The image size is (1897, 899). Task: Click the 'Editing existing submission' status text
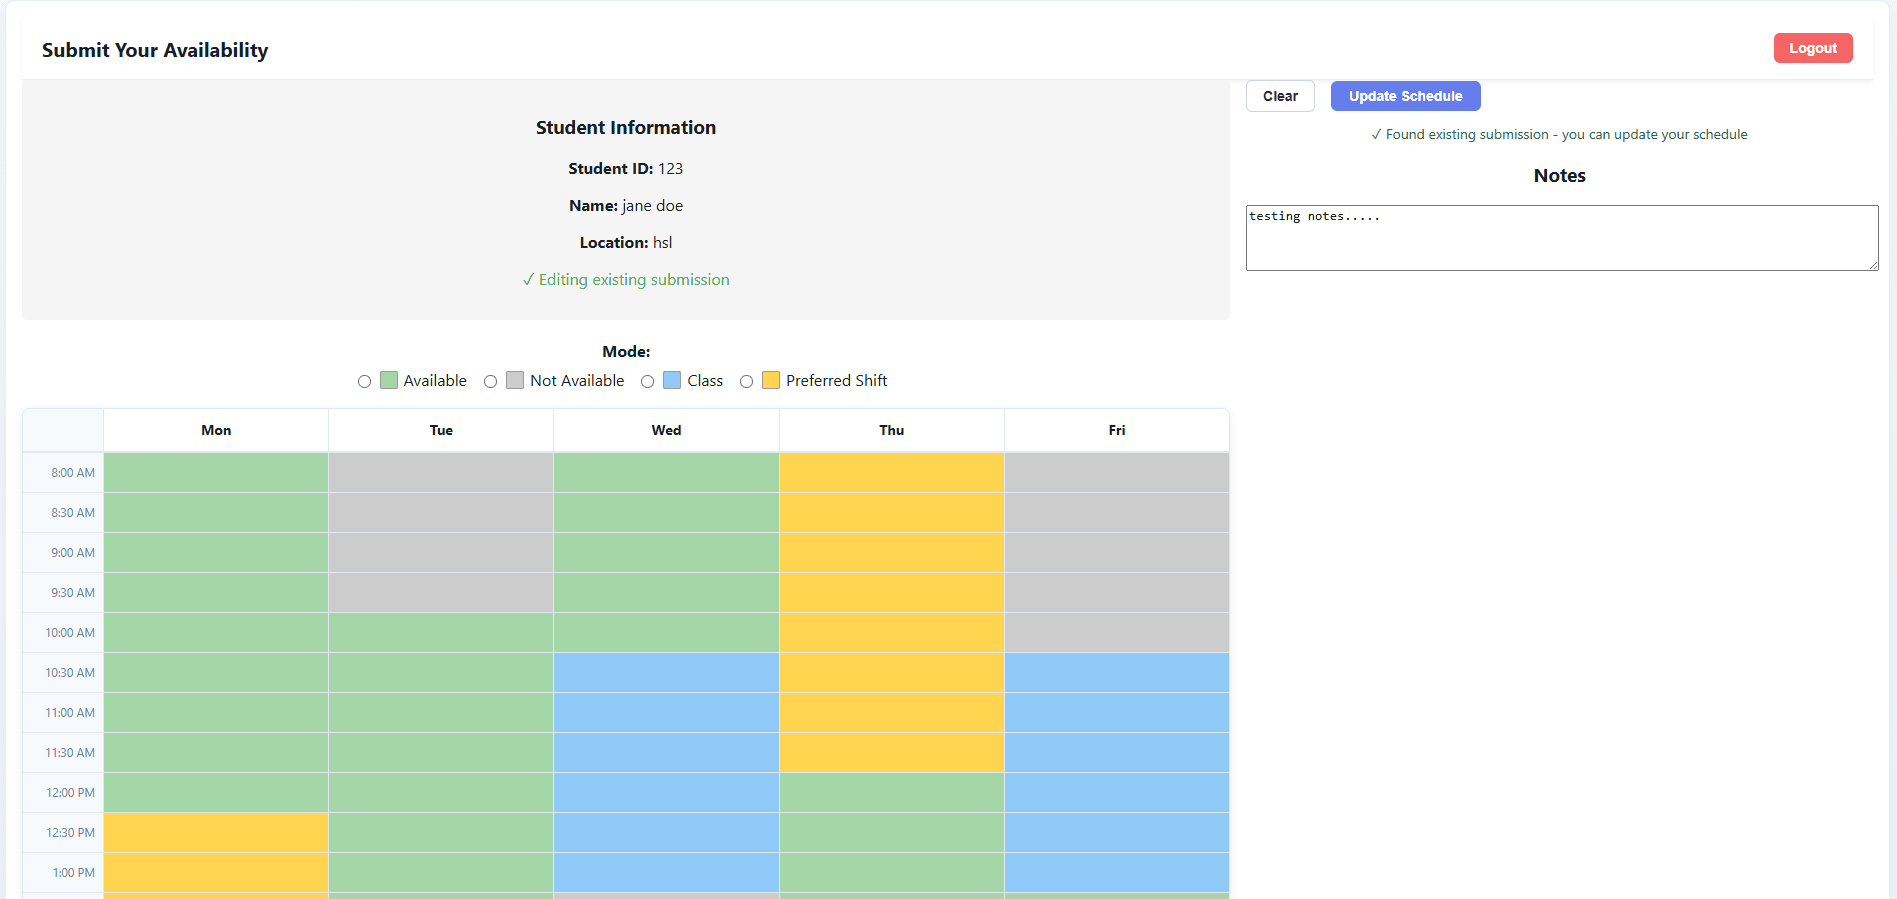point(626,280)
